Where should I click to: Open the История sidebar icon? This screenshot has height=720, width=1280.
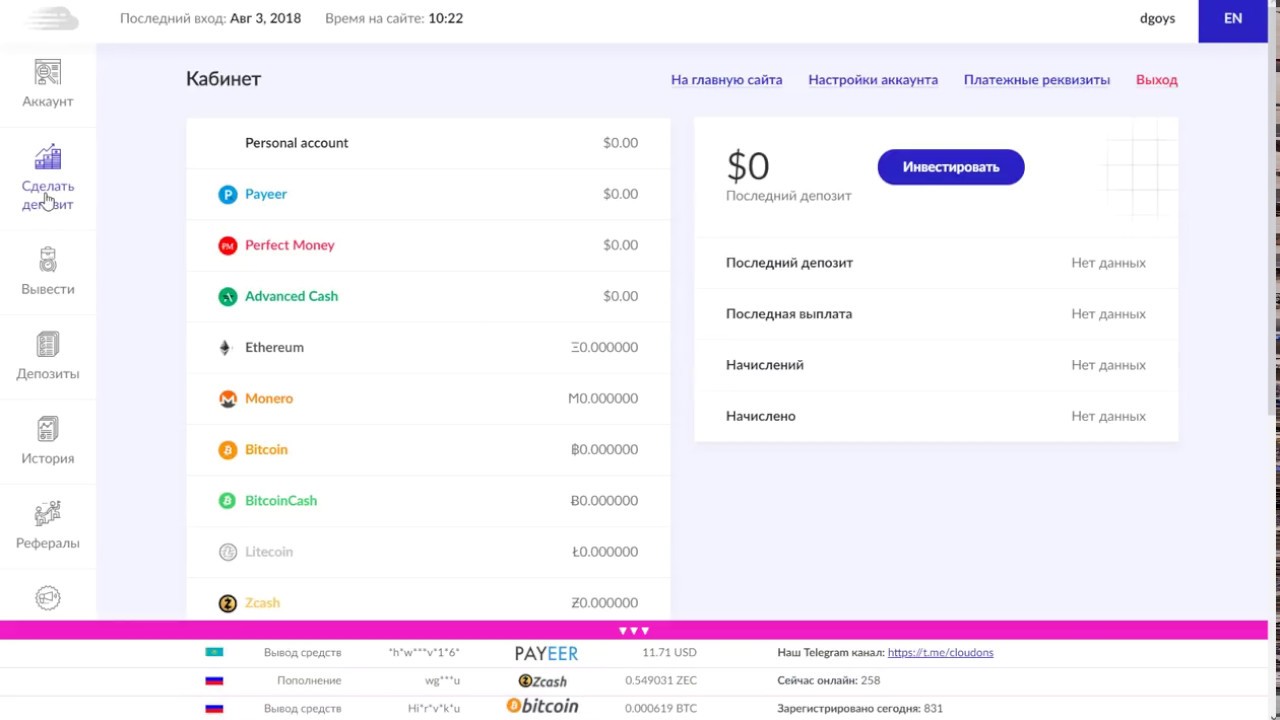click(x=48, y=430)
